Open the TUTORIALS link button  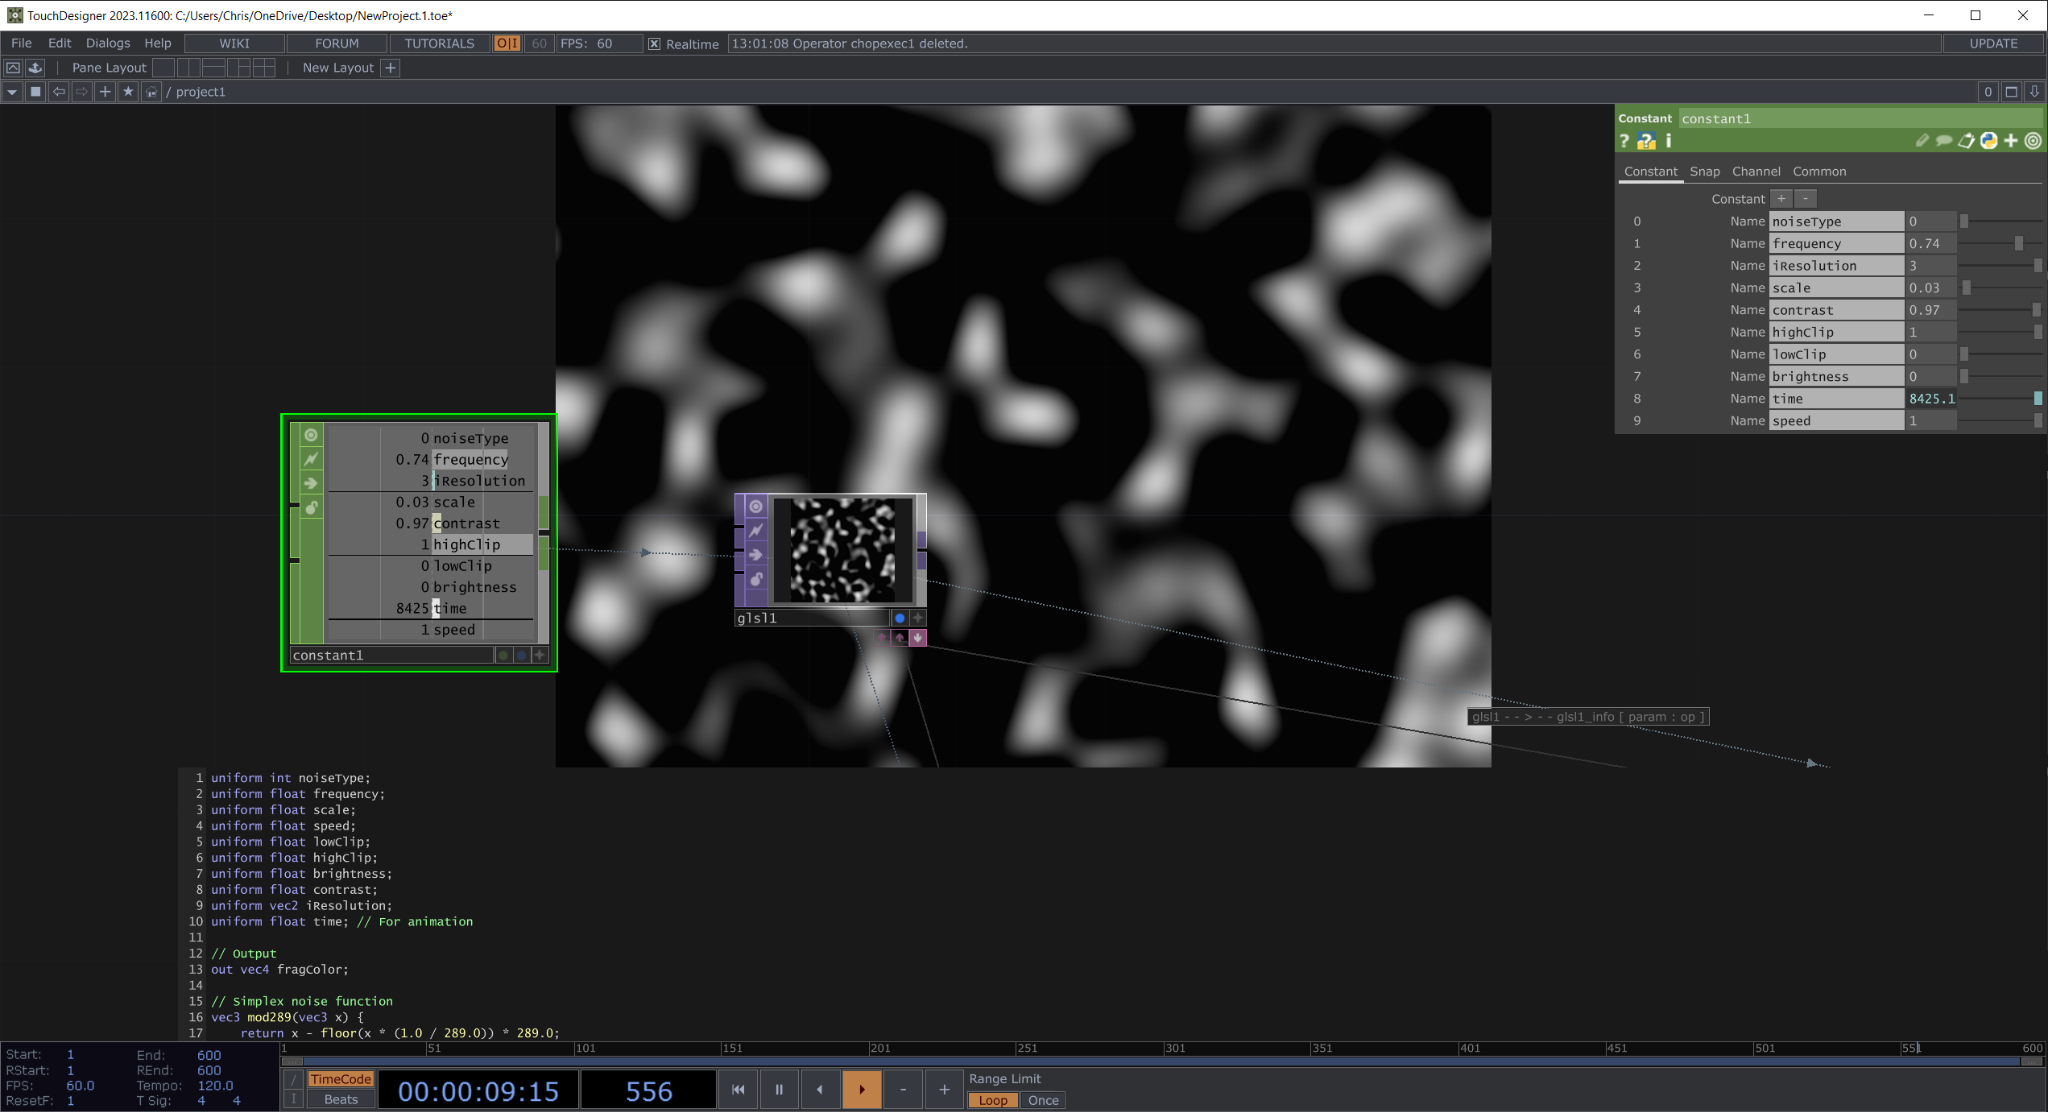click(439, 44)
